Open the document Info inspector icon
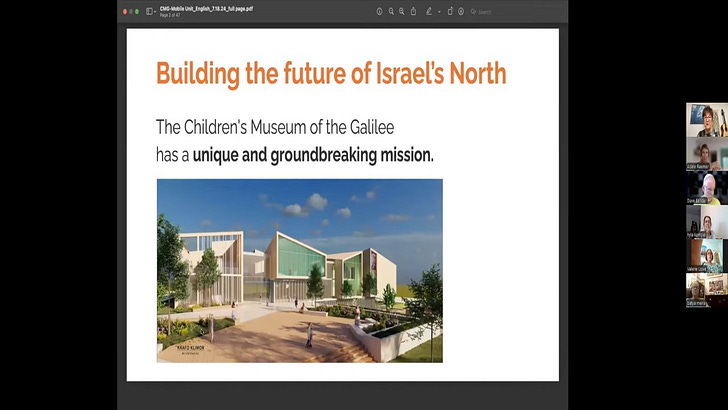This screenshot has width=728, height=410. coord(379,12)
